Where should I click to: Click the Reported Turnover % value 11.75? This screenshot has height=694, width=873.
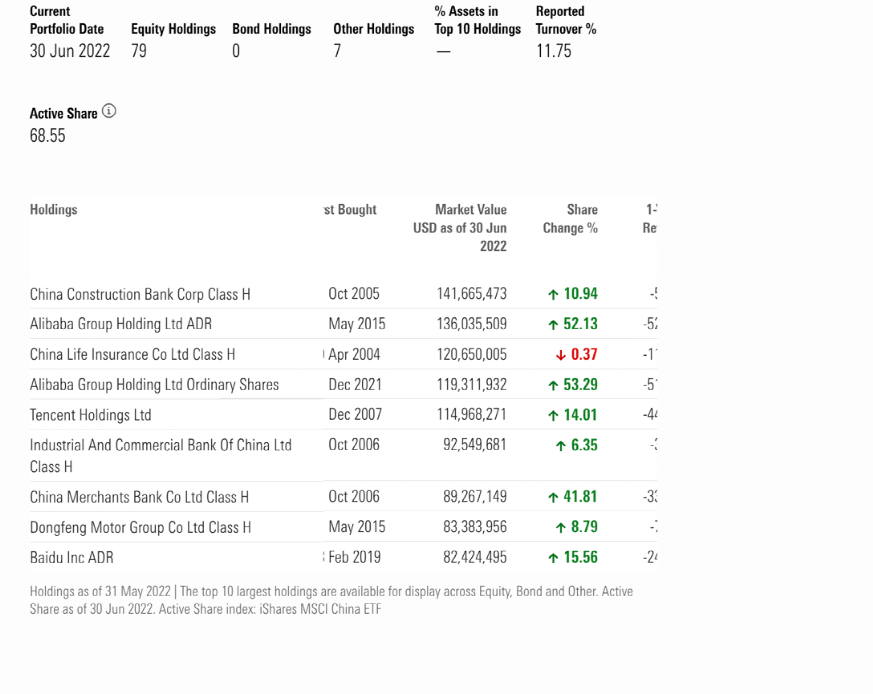(x=553, y=51)
